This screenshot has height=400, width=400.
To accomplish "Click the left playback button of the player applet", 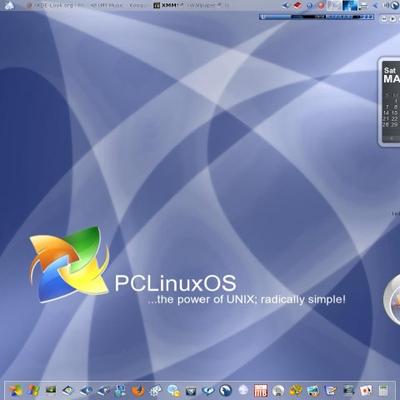I will pyautogui.click(x=384, y=19).
